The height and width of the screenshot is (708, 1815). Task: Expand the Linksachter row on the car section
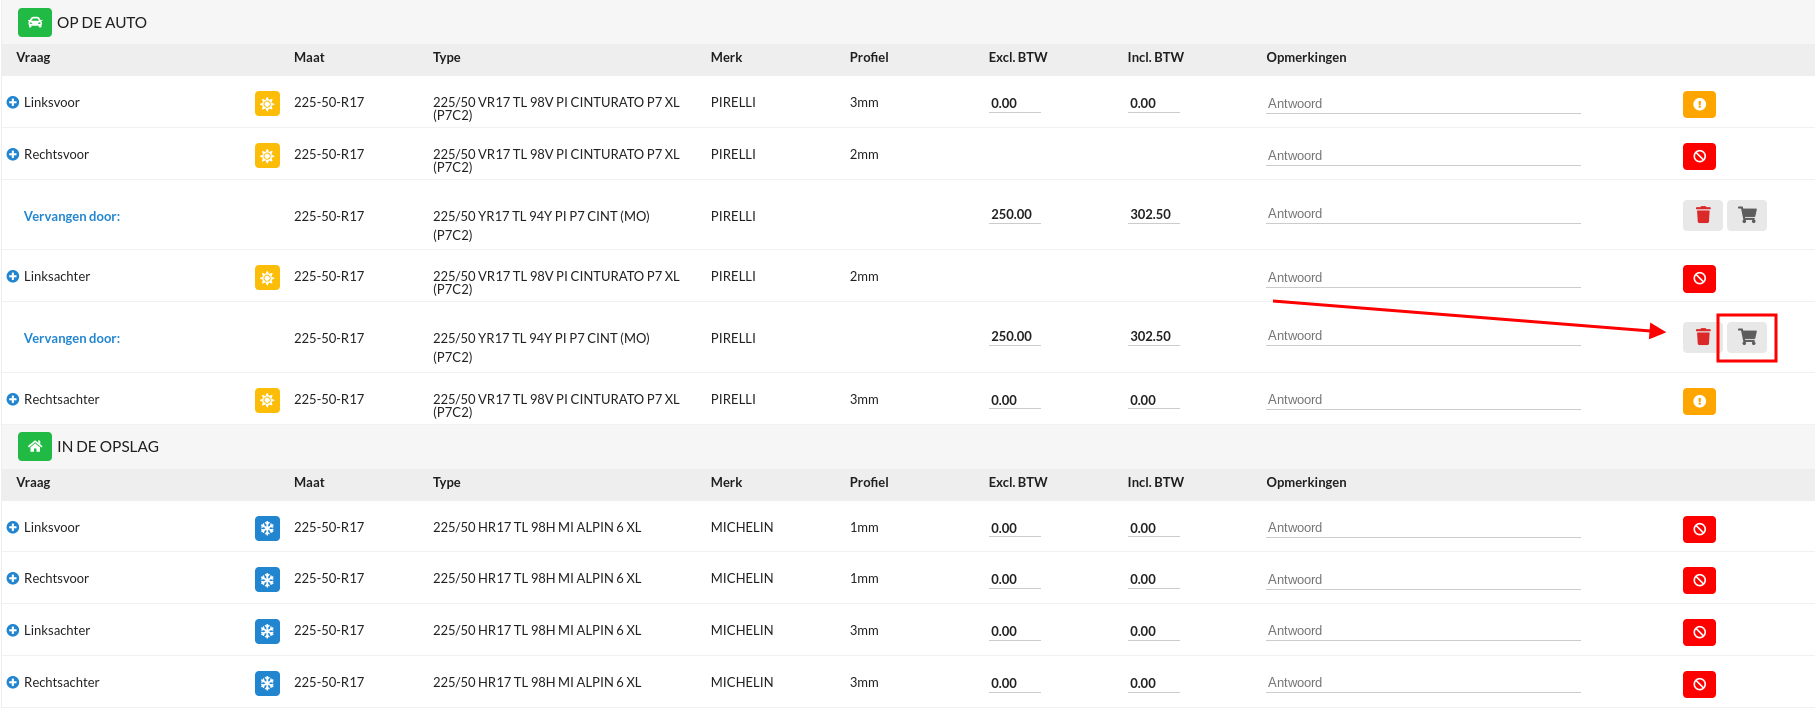(x=13, y=276)
